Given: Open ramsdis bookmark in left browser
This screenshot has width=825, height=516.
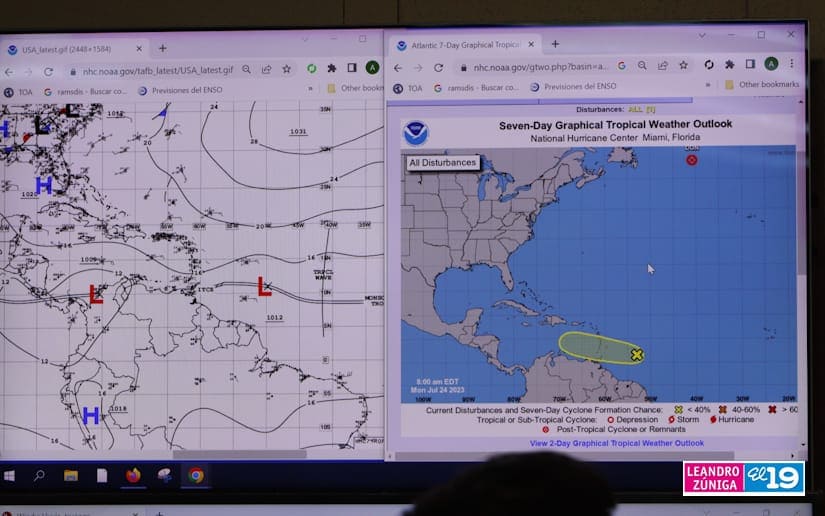Looking at the screenshot, I should coord(86,92).
